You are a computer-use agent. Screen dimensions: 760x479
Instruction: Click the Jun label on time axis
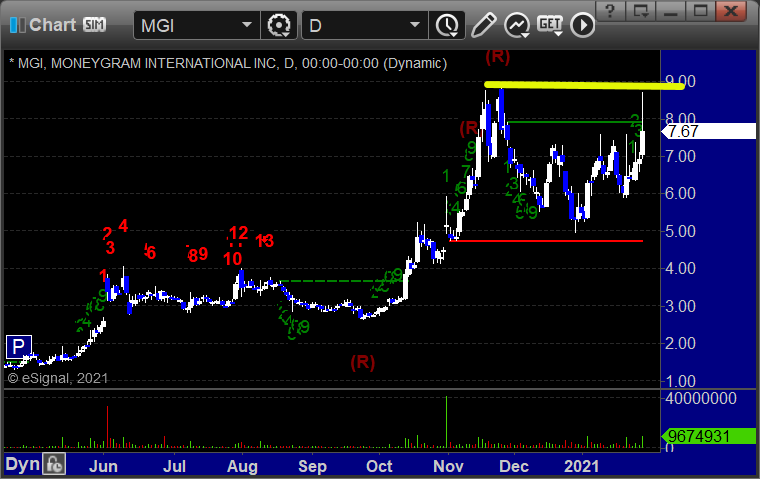(x=103, y=466)
